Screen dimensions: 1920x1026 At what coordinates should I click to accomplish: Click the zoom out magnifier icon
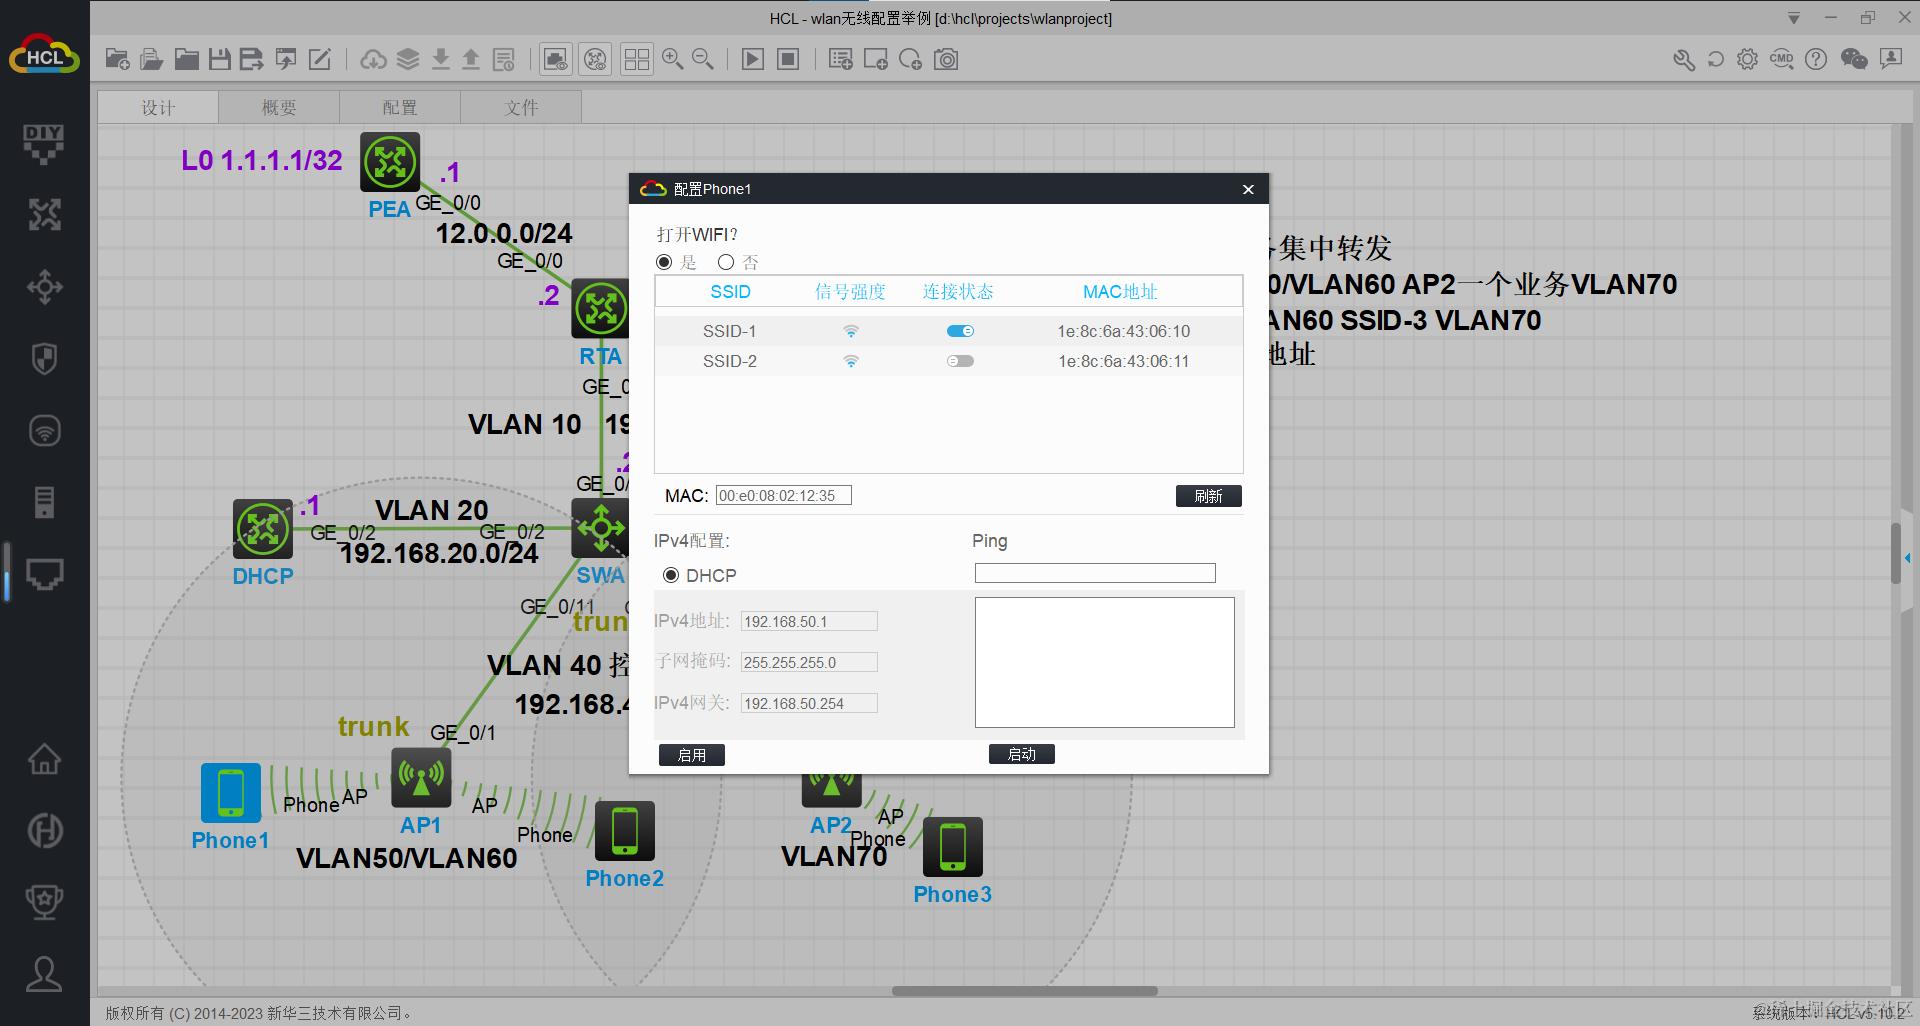coord(703,59)
